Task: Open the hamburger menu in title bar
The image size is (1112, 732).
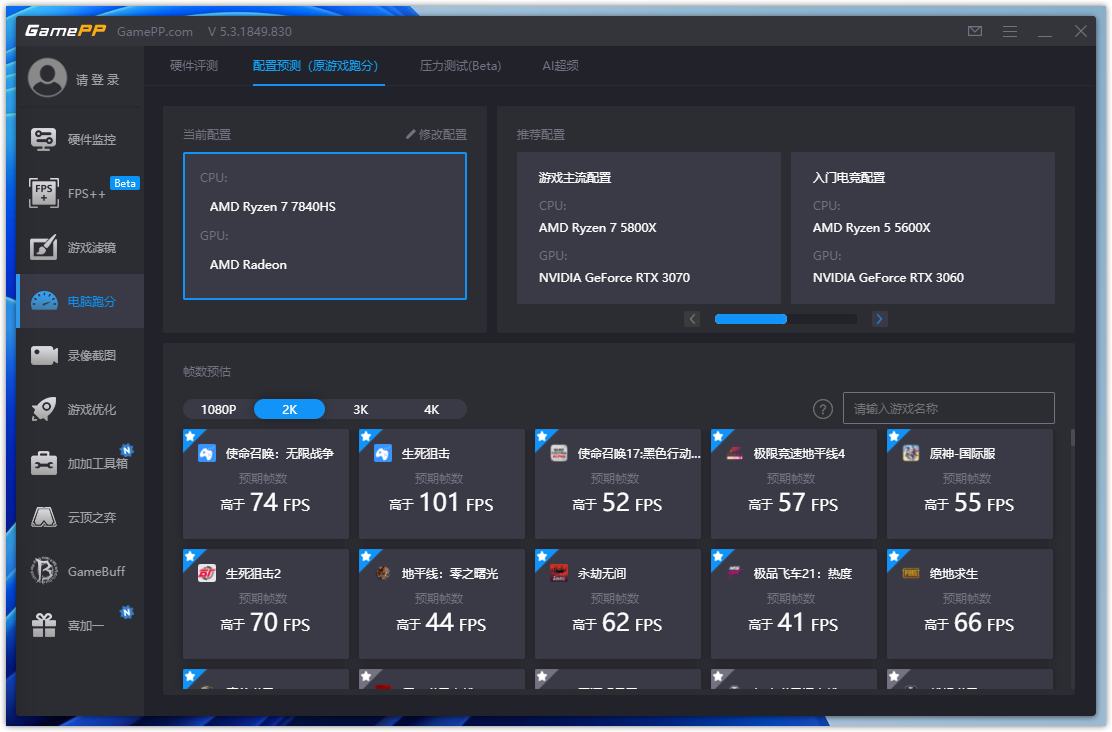Action: pos(1010,31)
